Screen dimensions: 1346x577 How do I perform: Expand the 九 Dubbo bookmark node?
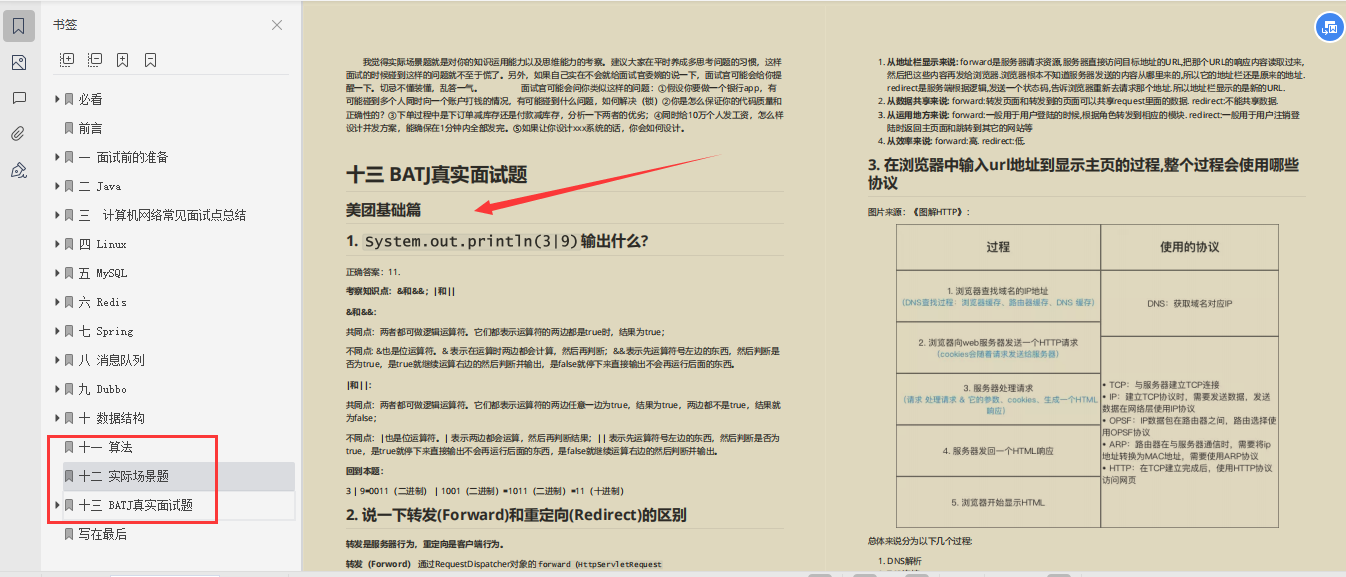[57, 389]
